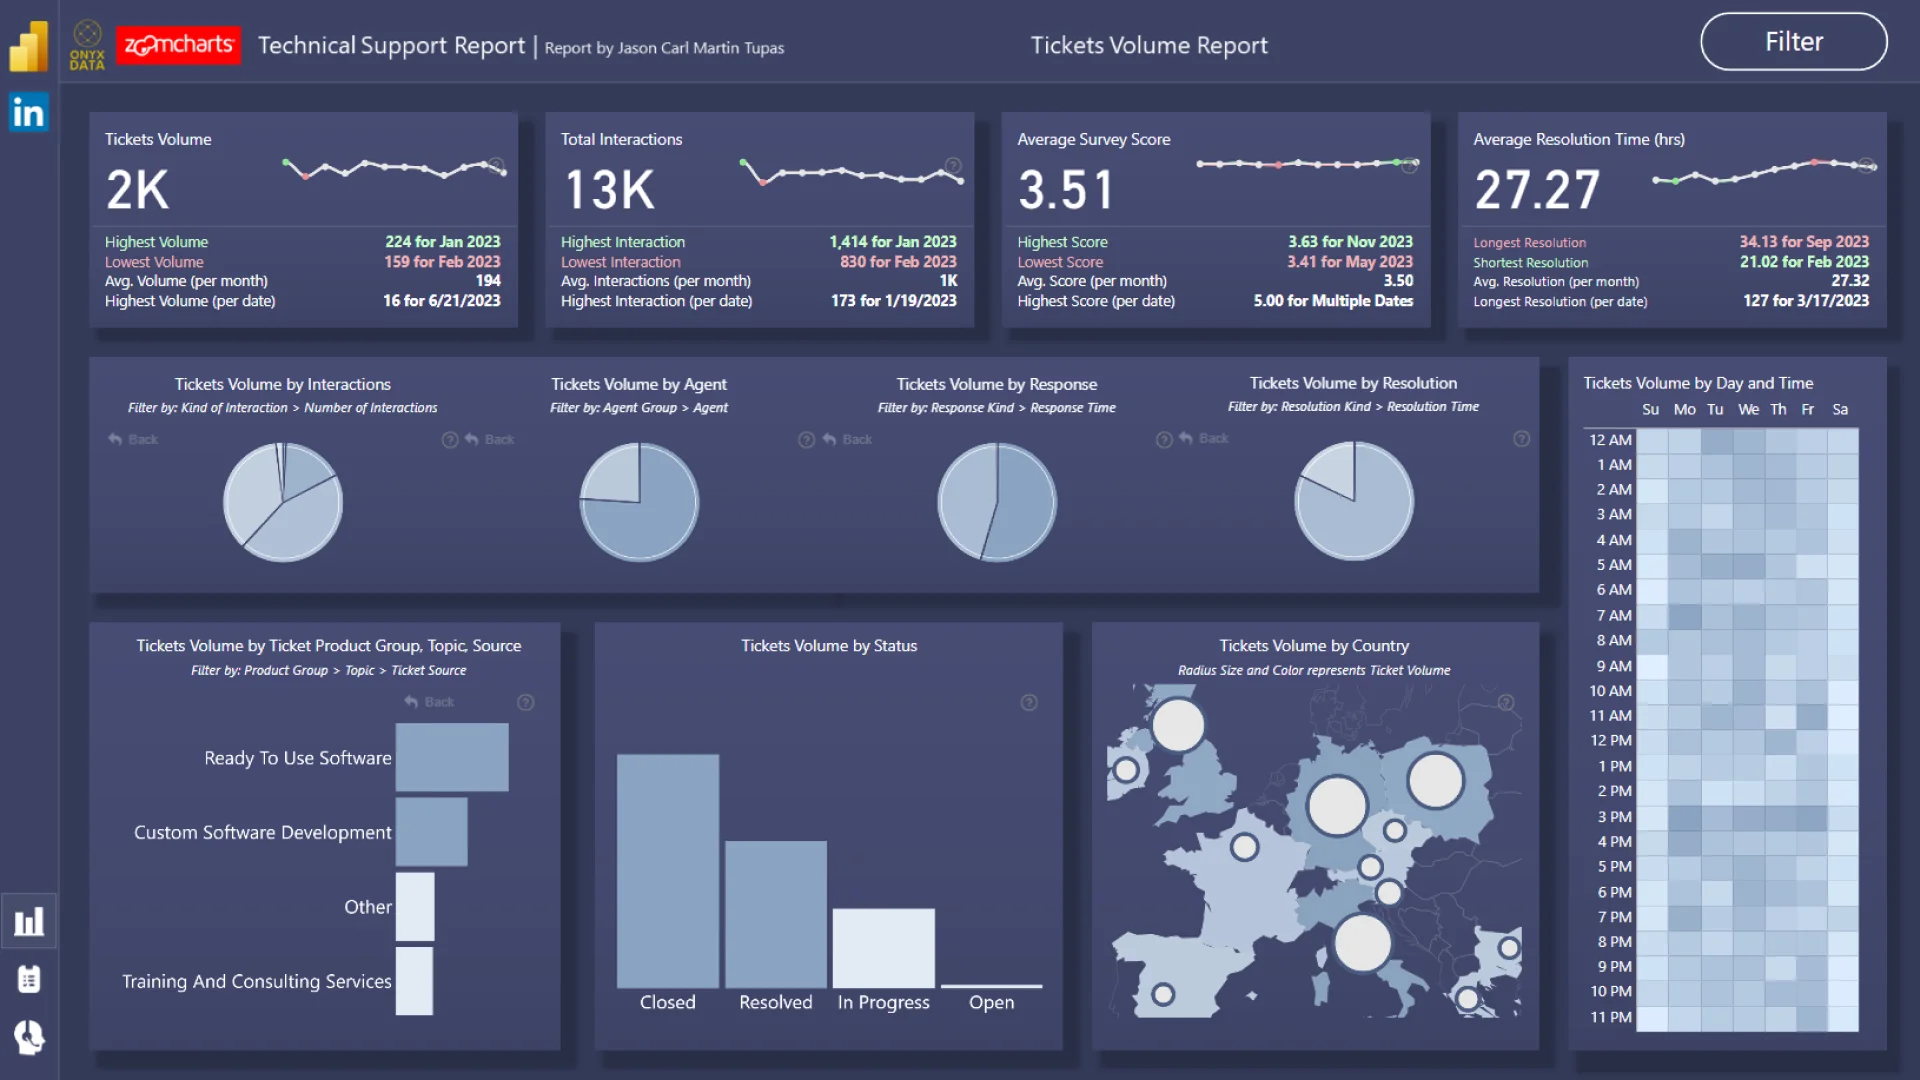Click the 12 AM heatmap row label
1920x1080 pixels.
pyautogui.click(x=1610, y=440)
